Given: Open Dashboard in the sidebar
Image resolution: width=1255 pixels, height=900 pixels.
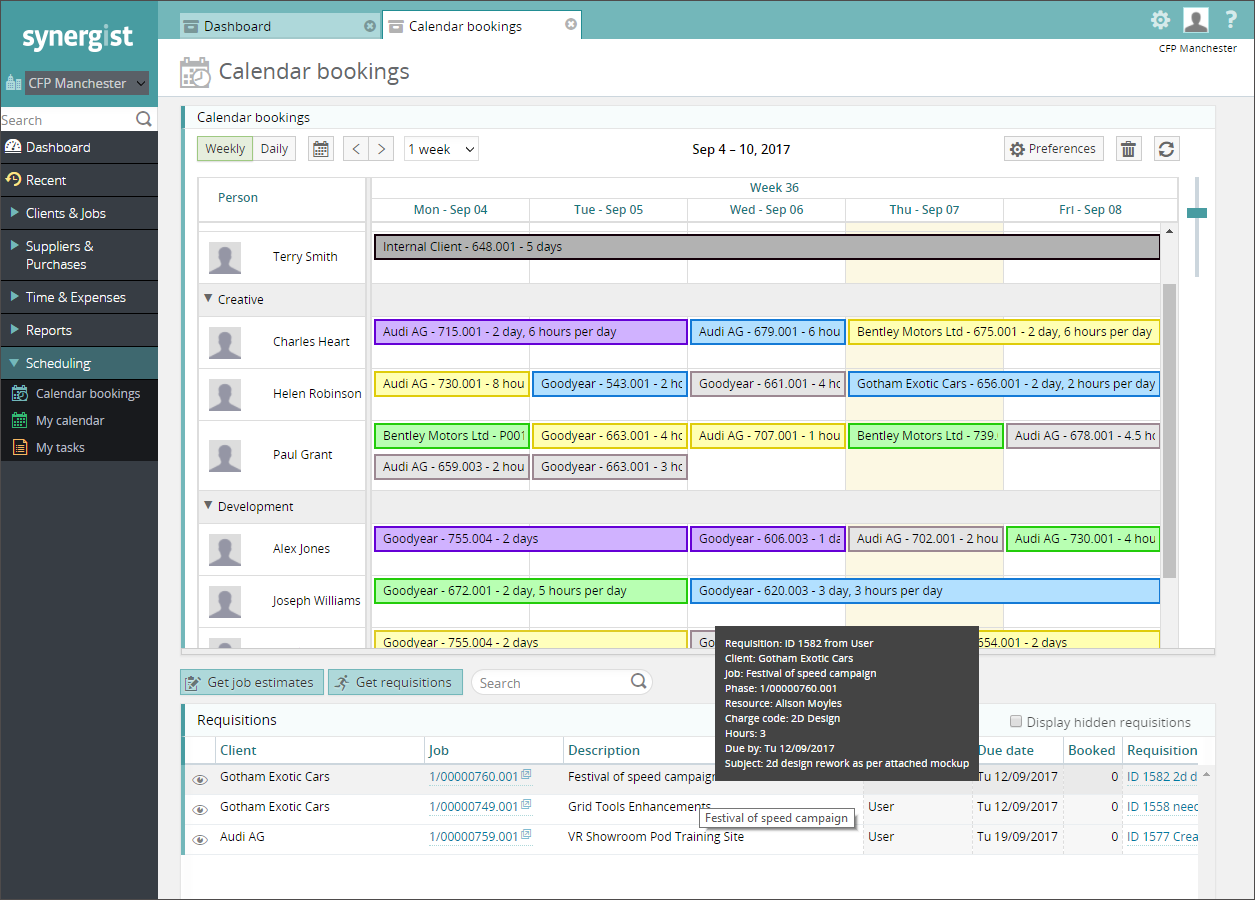Looking at the screenshot, I should tap(79, 147).
